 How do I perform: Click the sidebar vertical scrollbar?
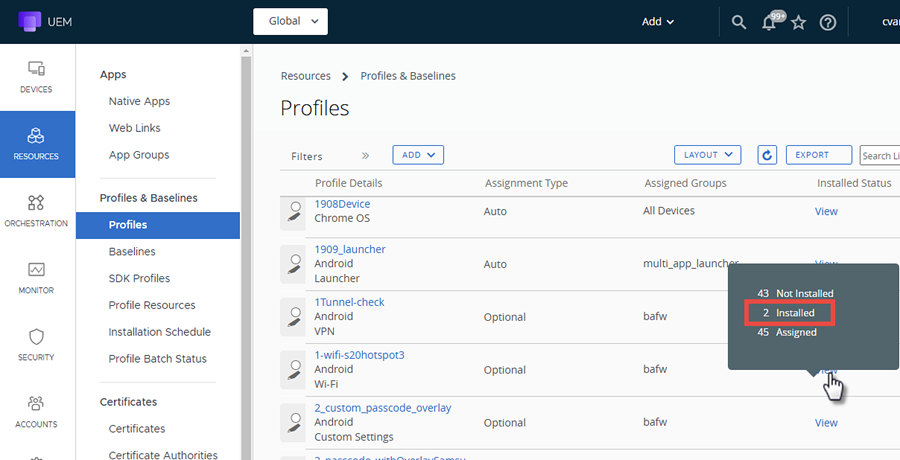click(x=246, y=258)
